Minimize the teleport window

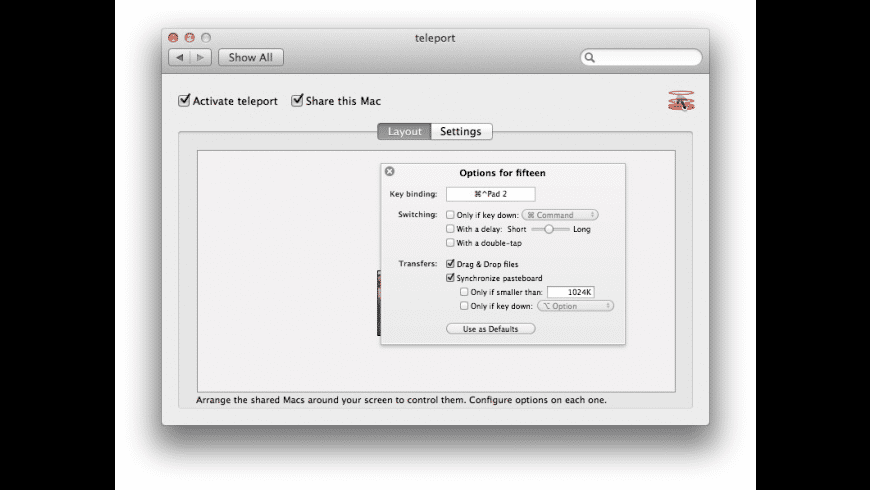(x=190, y=38)
